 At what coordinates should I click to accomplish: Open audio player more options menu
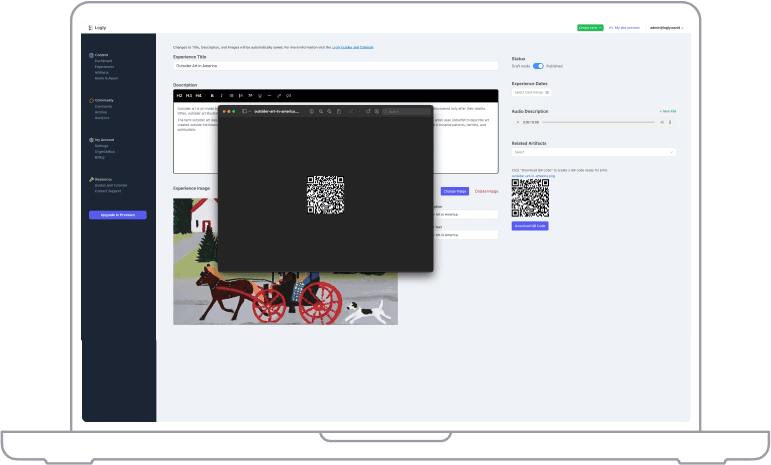pyautogui.click(x=670, y=122)
